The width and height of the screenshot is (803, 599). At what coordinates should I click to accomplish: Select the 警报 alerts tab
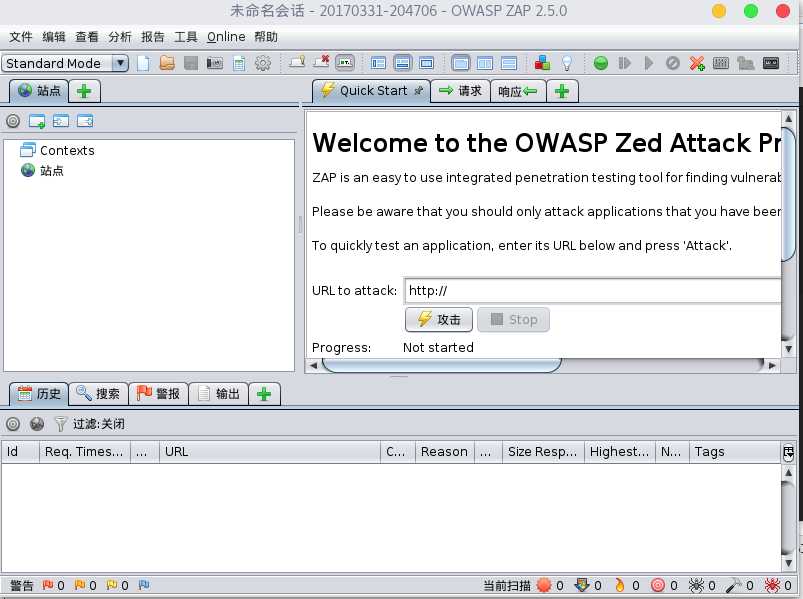coord(158,394)
